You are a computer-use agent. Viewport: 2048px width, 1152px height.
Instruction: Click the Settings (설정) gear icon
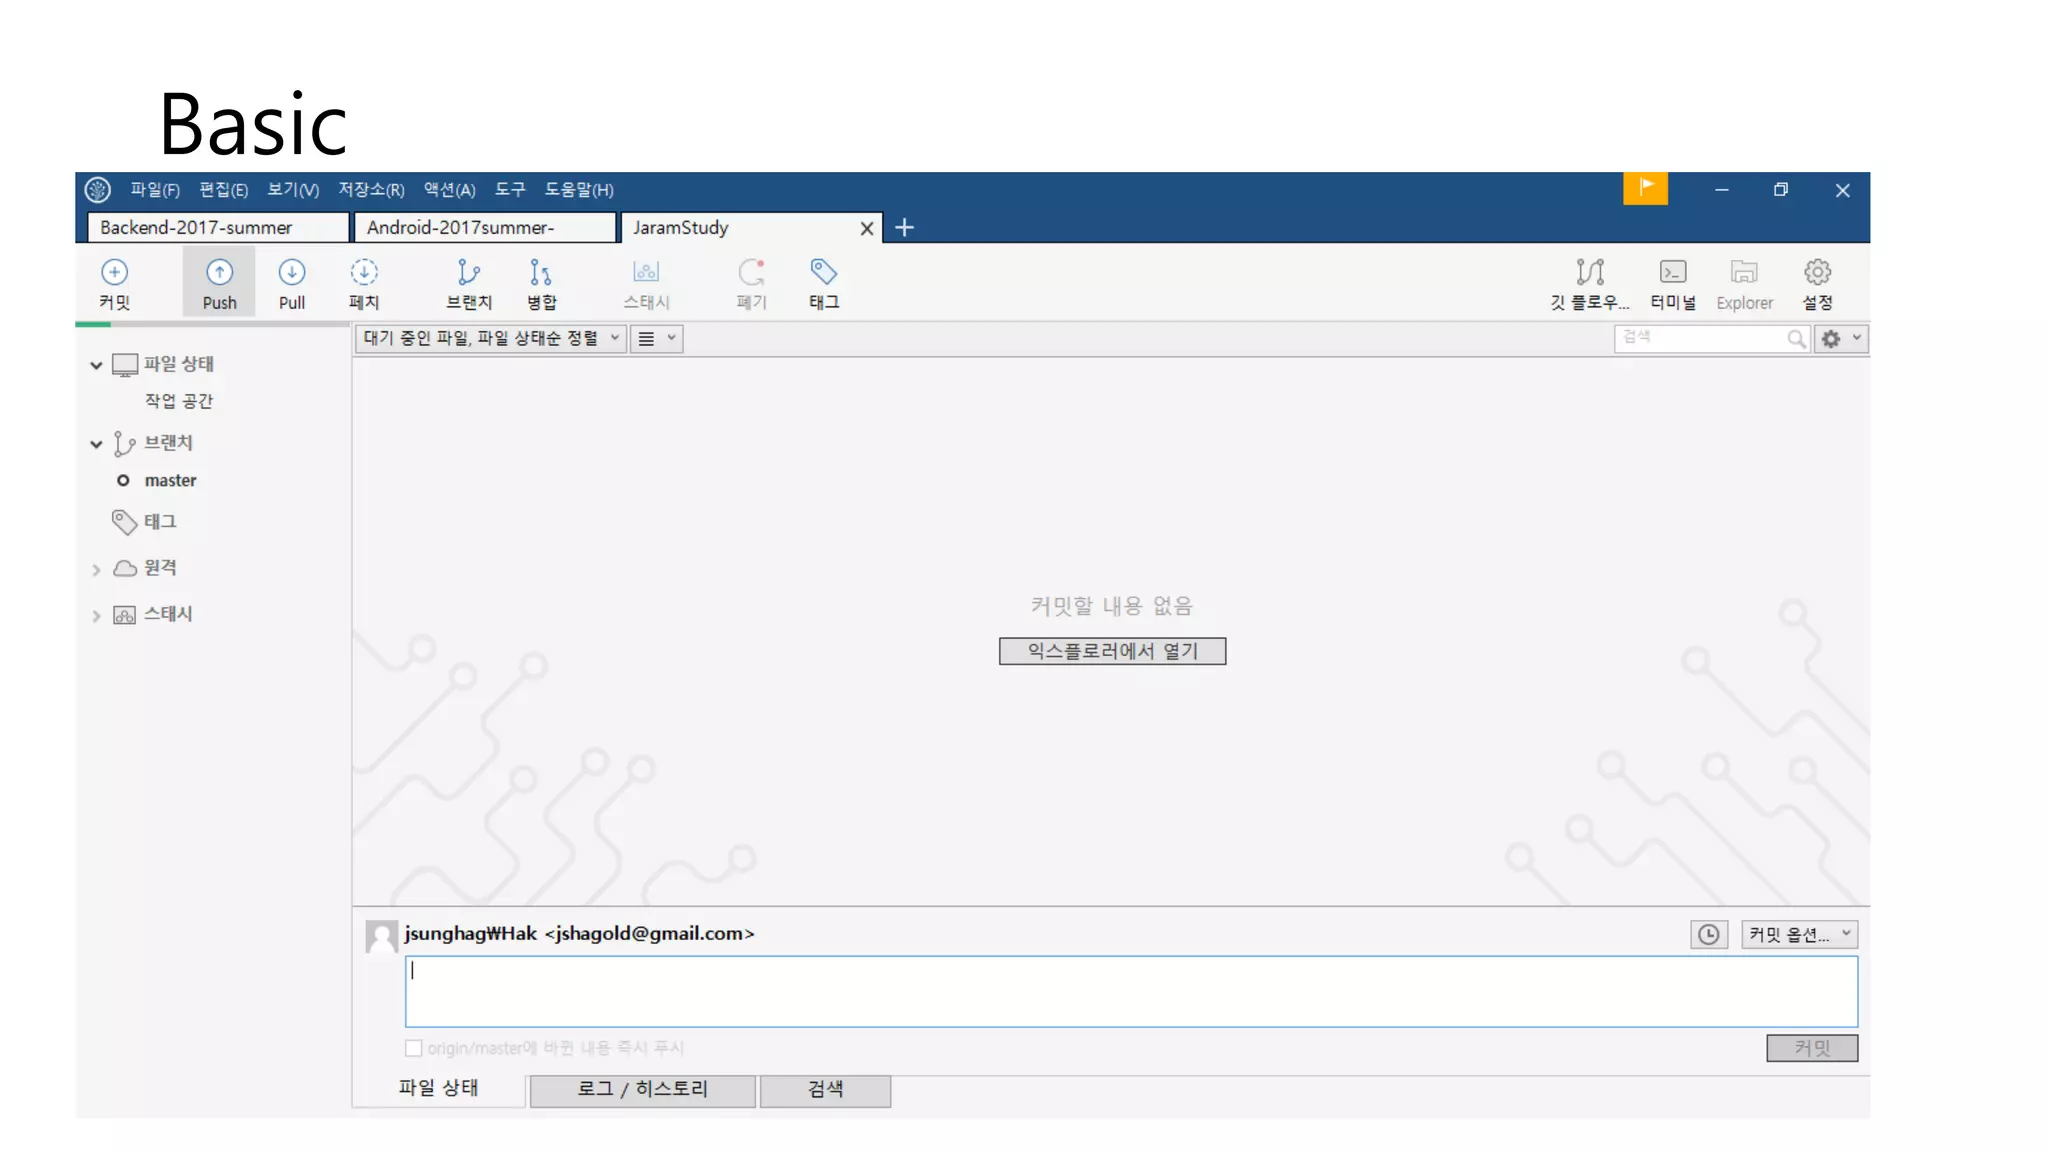click(1817, 272)
